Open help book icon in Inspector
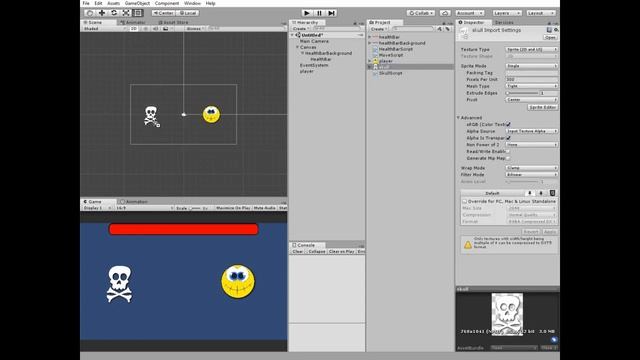This screenshot has height=360, width=640. tap(549, 30)
